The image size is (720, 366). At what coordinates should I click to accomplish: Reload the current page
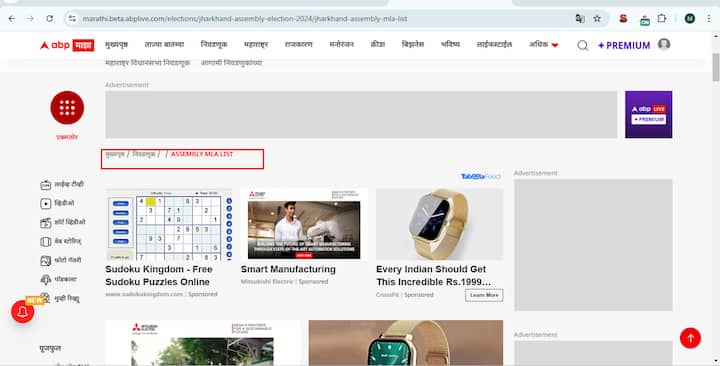(x=50, y=19)
